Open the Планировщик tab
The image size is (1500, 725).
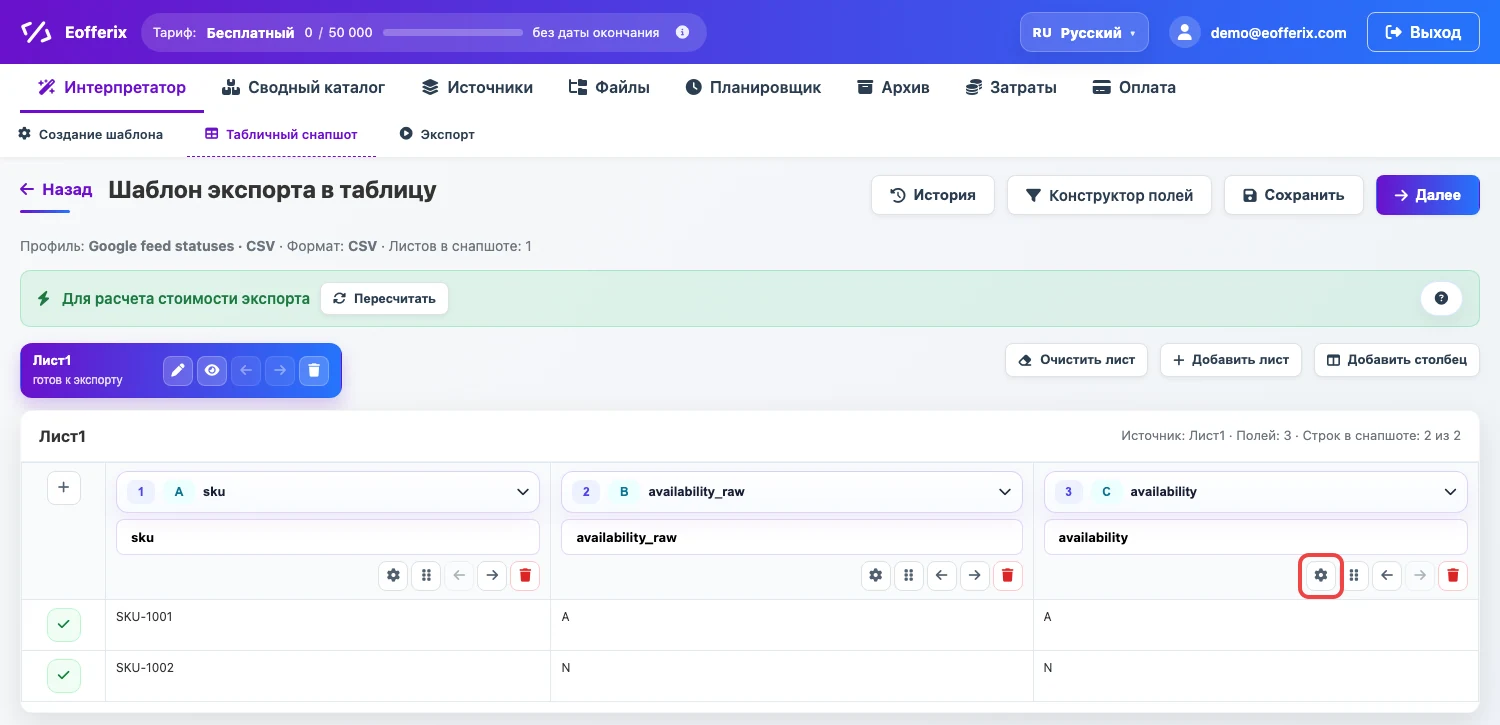click(x=753, y=87)
